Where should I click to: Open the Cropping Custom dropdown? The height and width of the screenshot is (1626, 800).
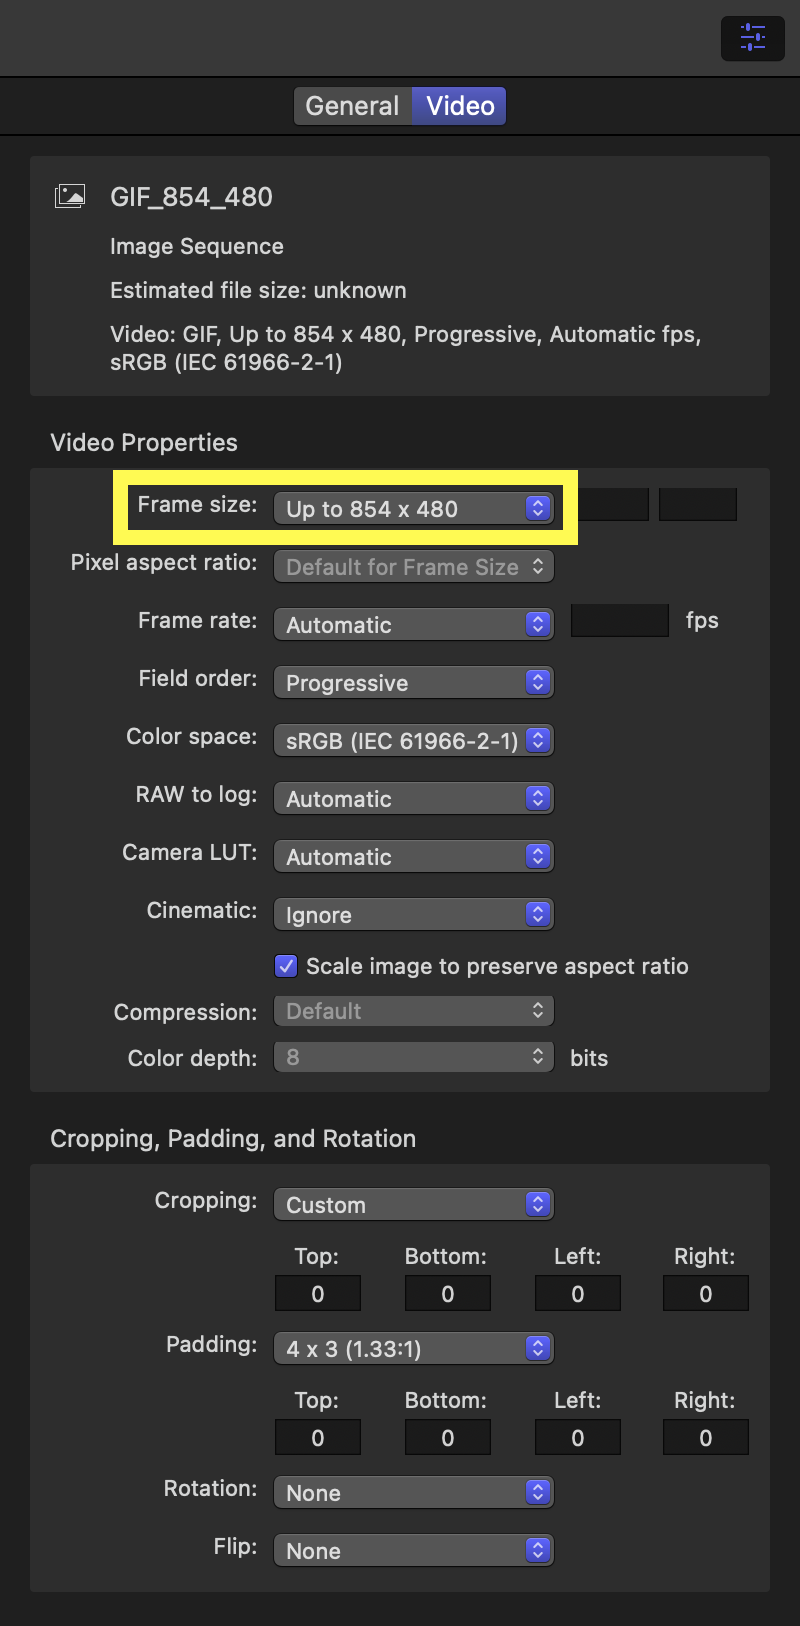pos(414,1205)
